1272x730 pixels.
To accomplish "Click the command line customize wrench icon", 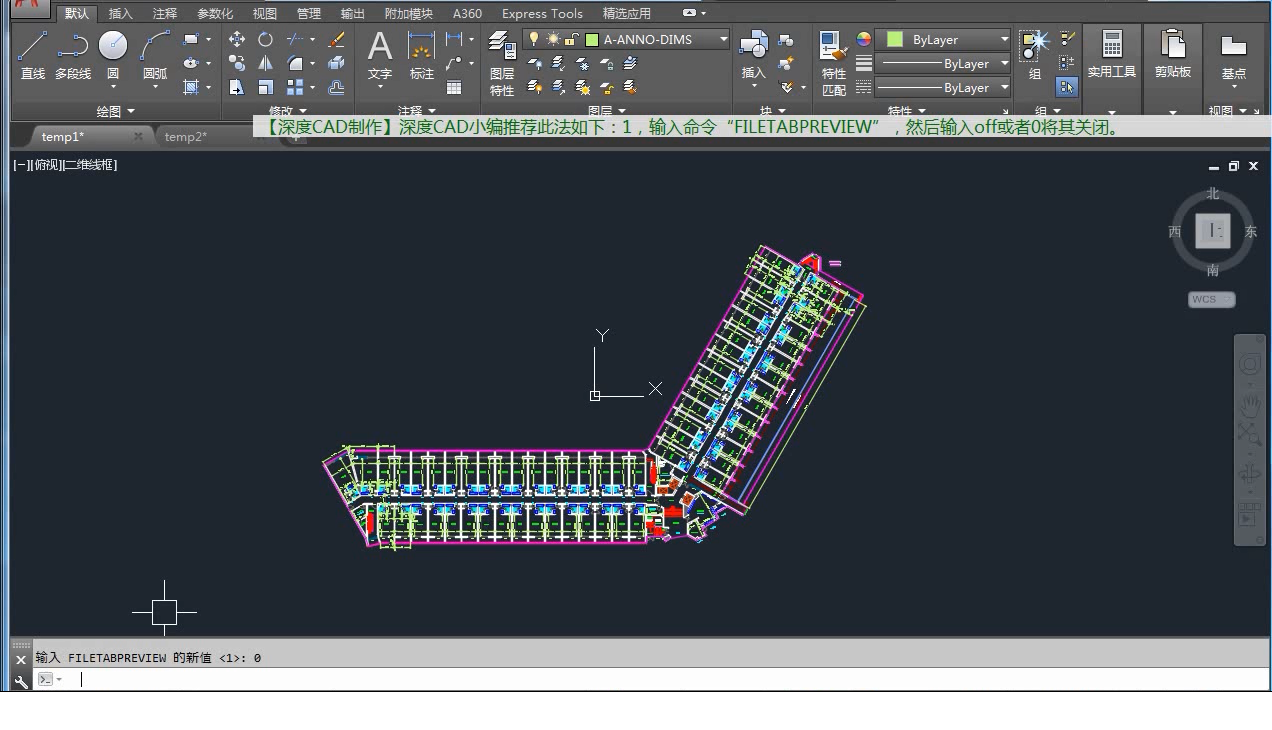I will [22, 681].
